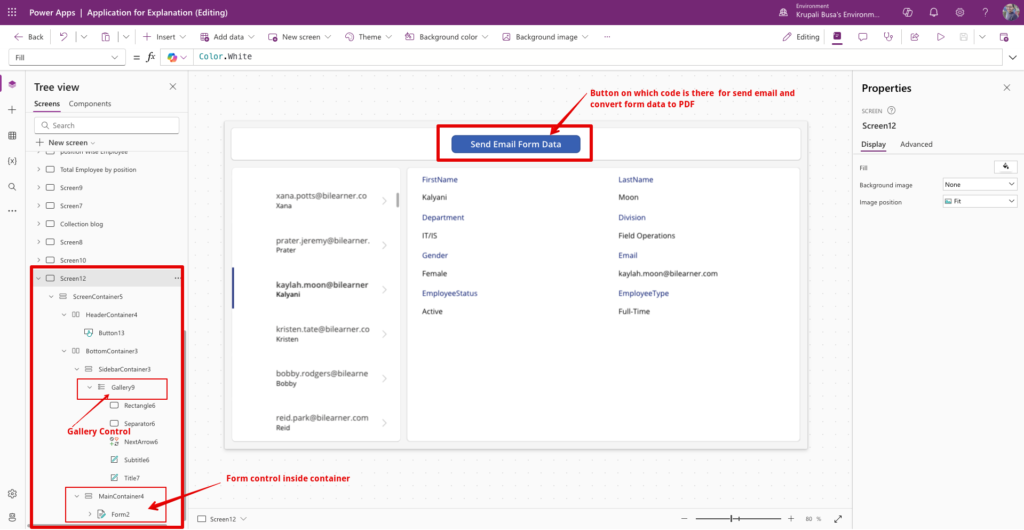
Task: Open toolbar overflow ellipsis menu
Action: coord(607,37)
